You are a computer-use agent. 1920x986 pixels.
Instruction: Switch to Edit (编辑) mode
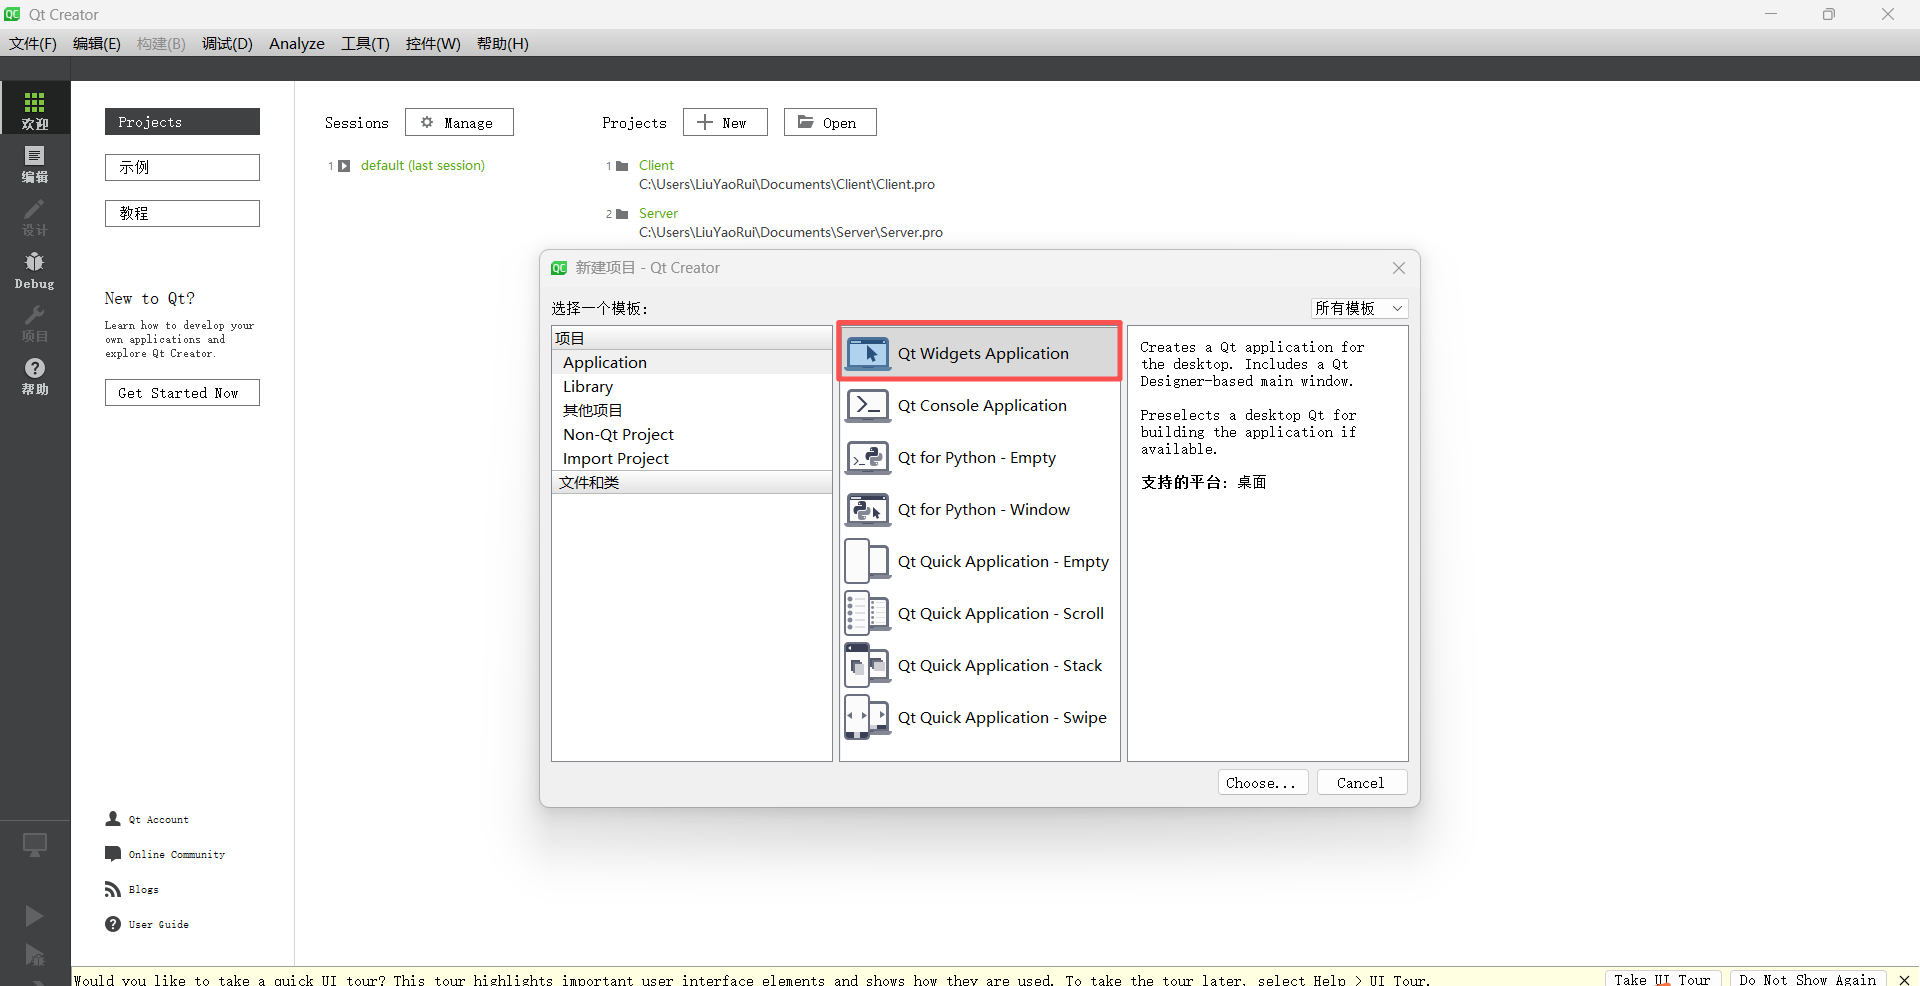35,162
